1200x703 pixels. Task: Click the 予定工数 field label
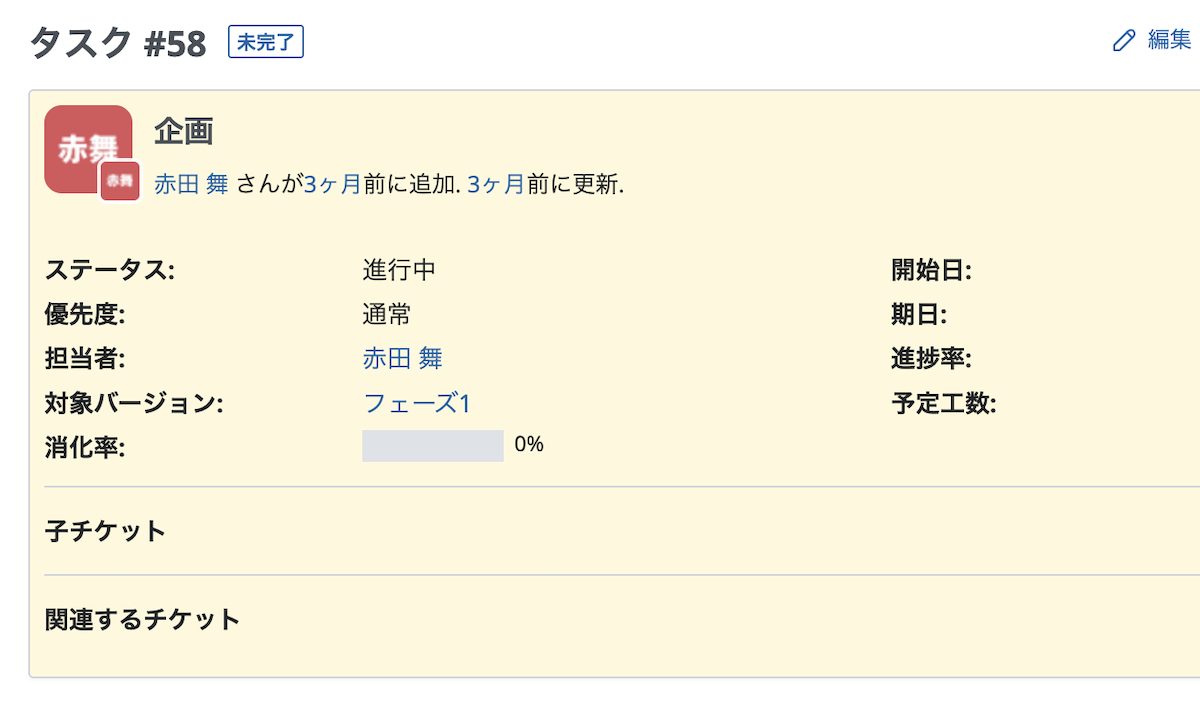[943, 403]
